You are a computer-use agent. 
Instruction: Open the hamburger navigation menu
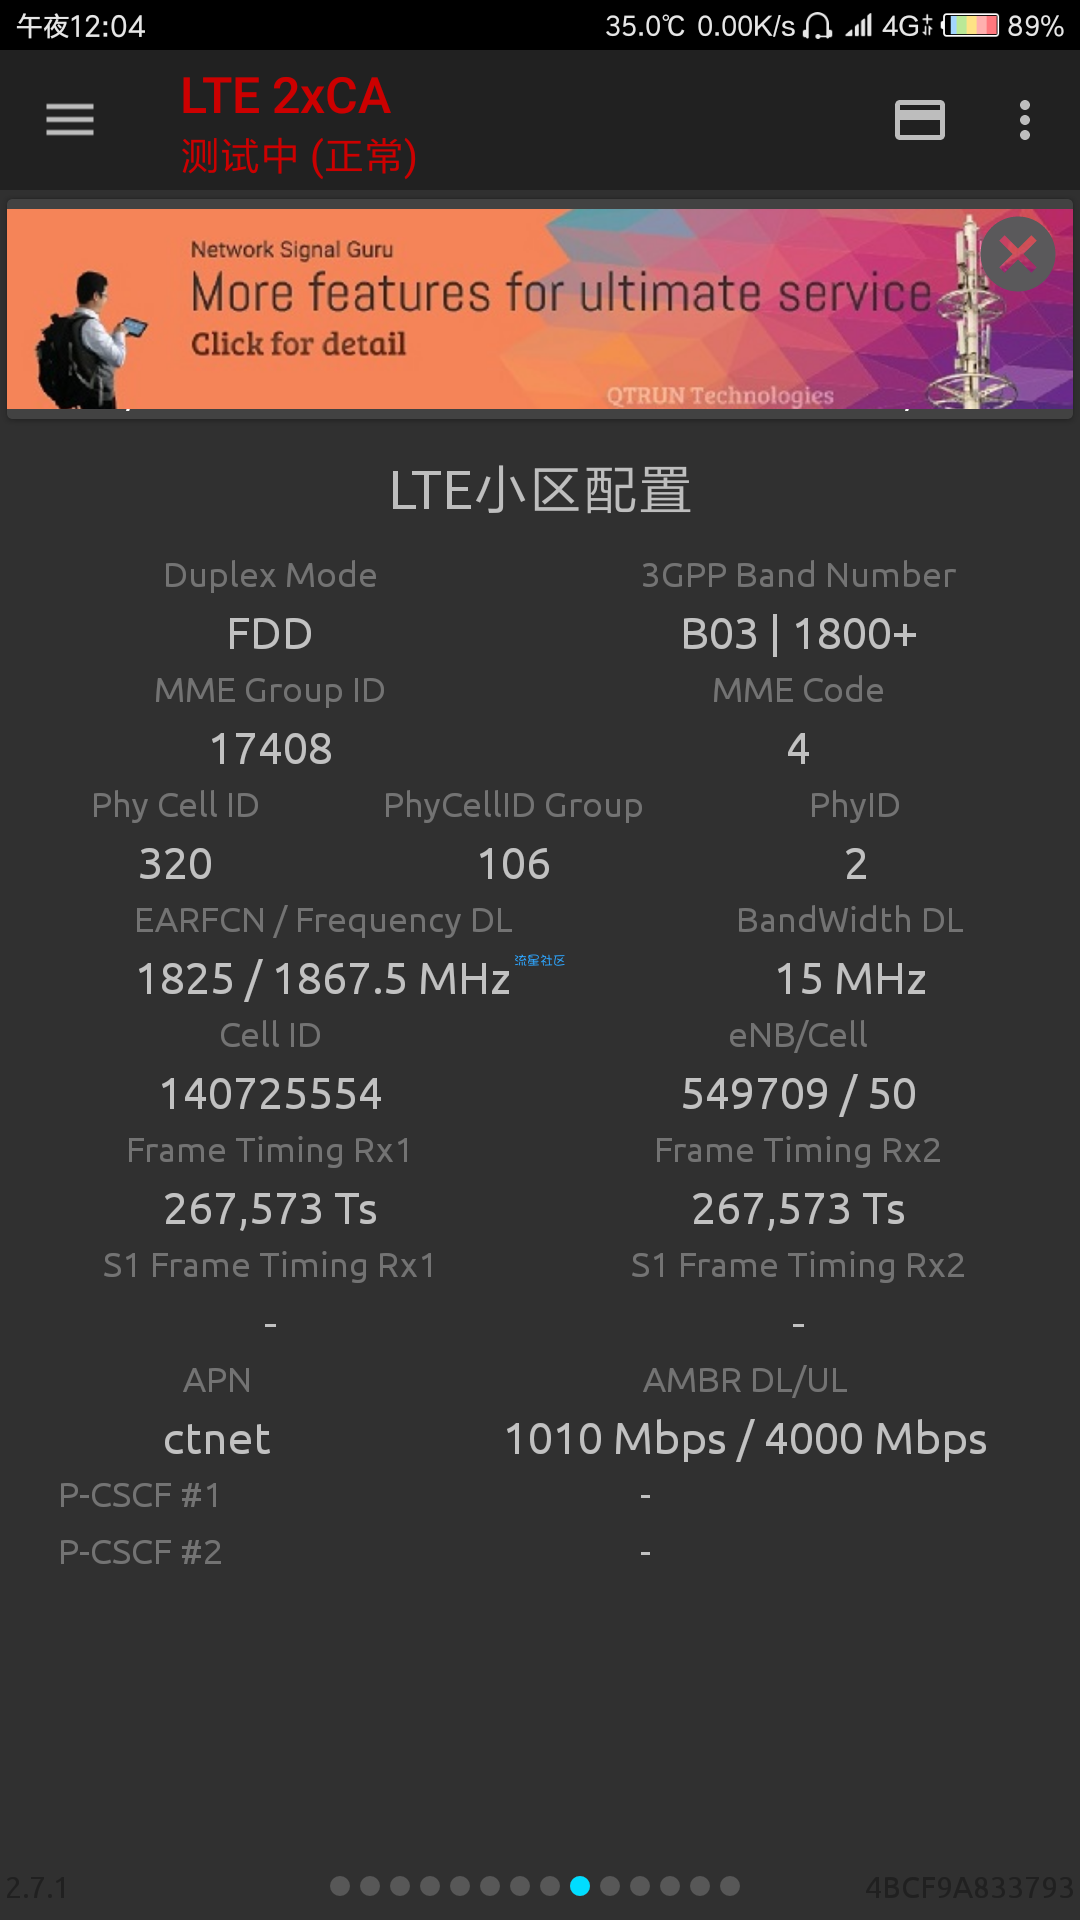click(x=70, y=120)
